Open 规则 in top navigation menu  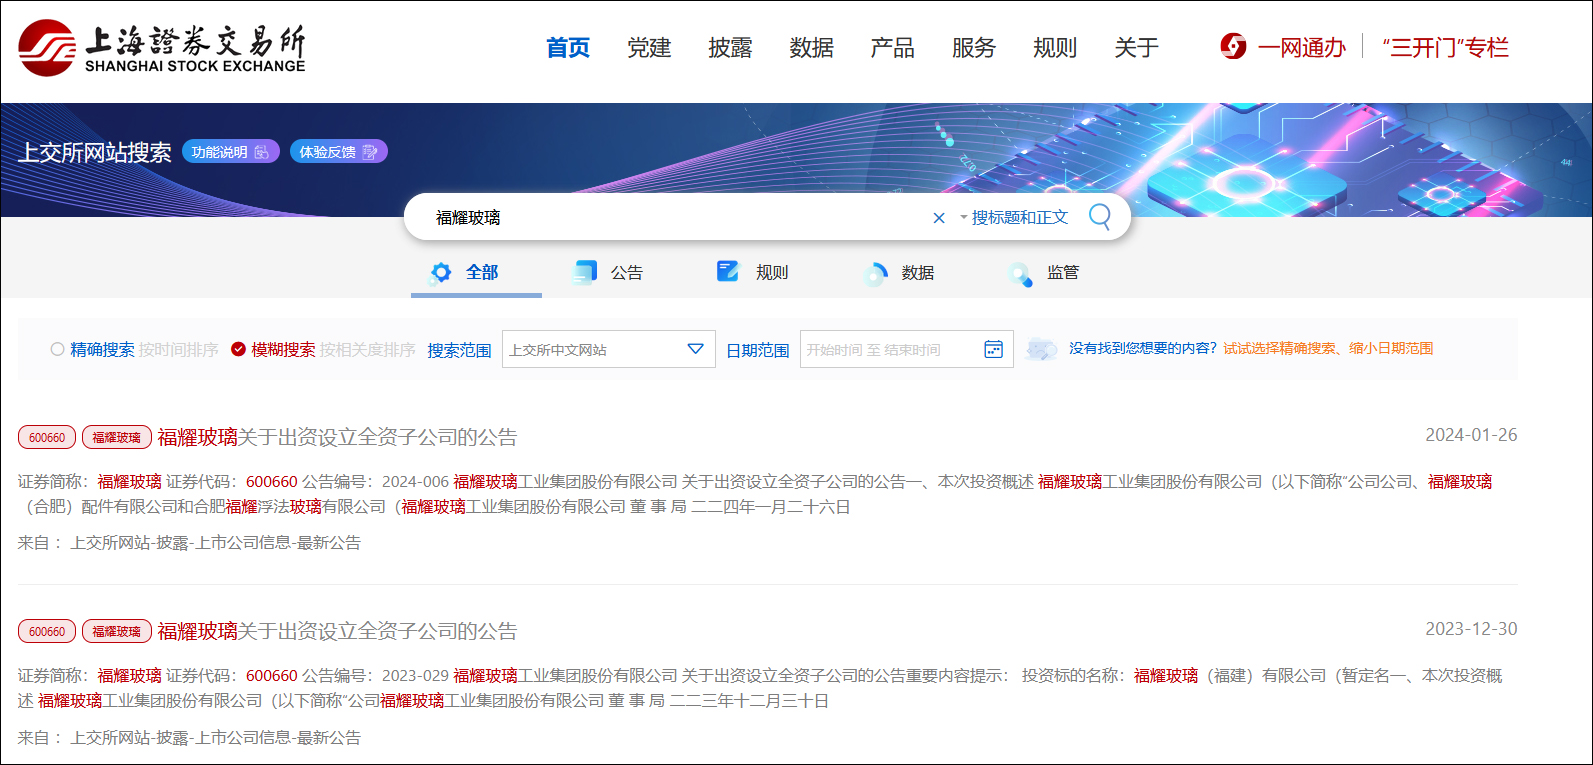click(x=1055, y=47)
